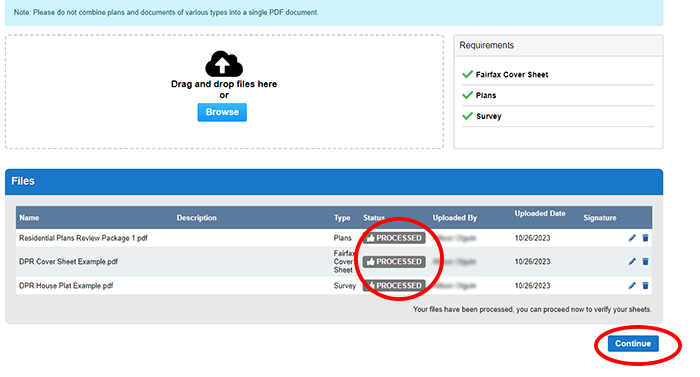Click the note about not combining PDF documents
Viewport: 700px width, 377px height.
[x=166, y=13]
